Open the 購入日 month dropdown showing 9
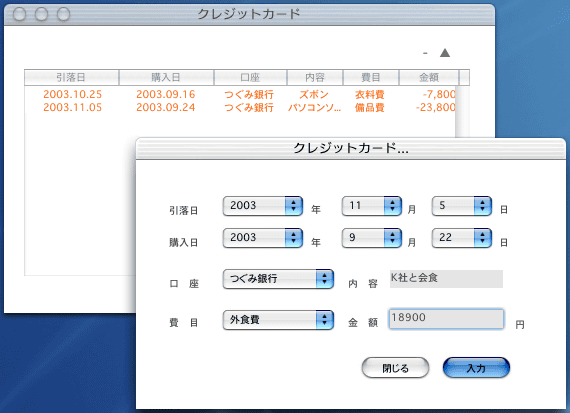Viewport: 570px width, 413px height. point(372,238)
